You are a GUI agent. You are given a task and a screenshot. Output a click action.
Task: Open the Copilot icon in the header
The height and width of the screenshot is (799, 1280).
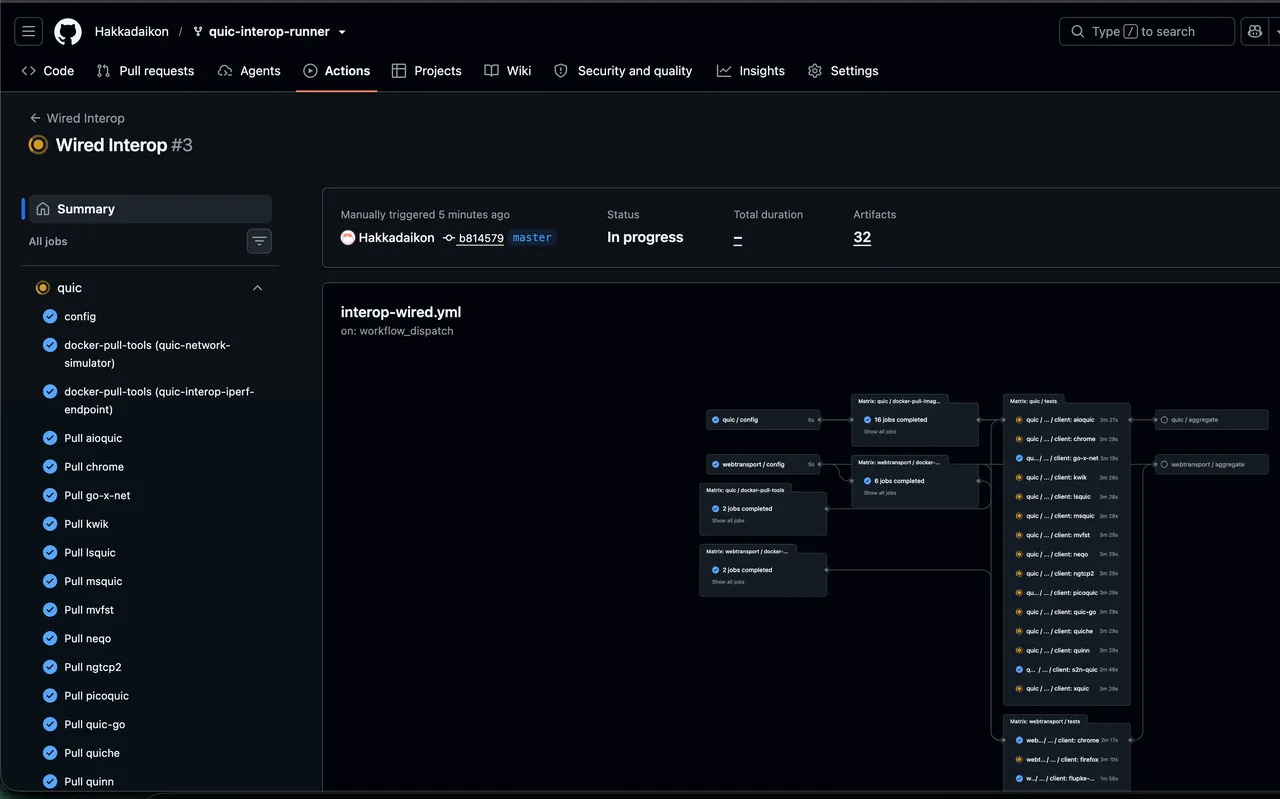tap(1254, 32)
